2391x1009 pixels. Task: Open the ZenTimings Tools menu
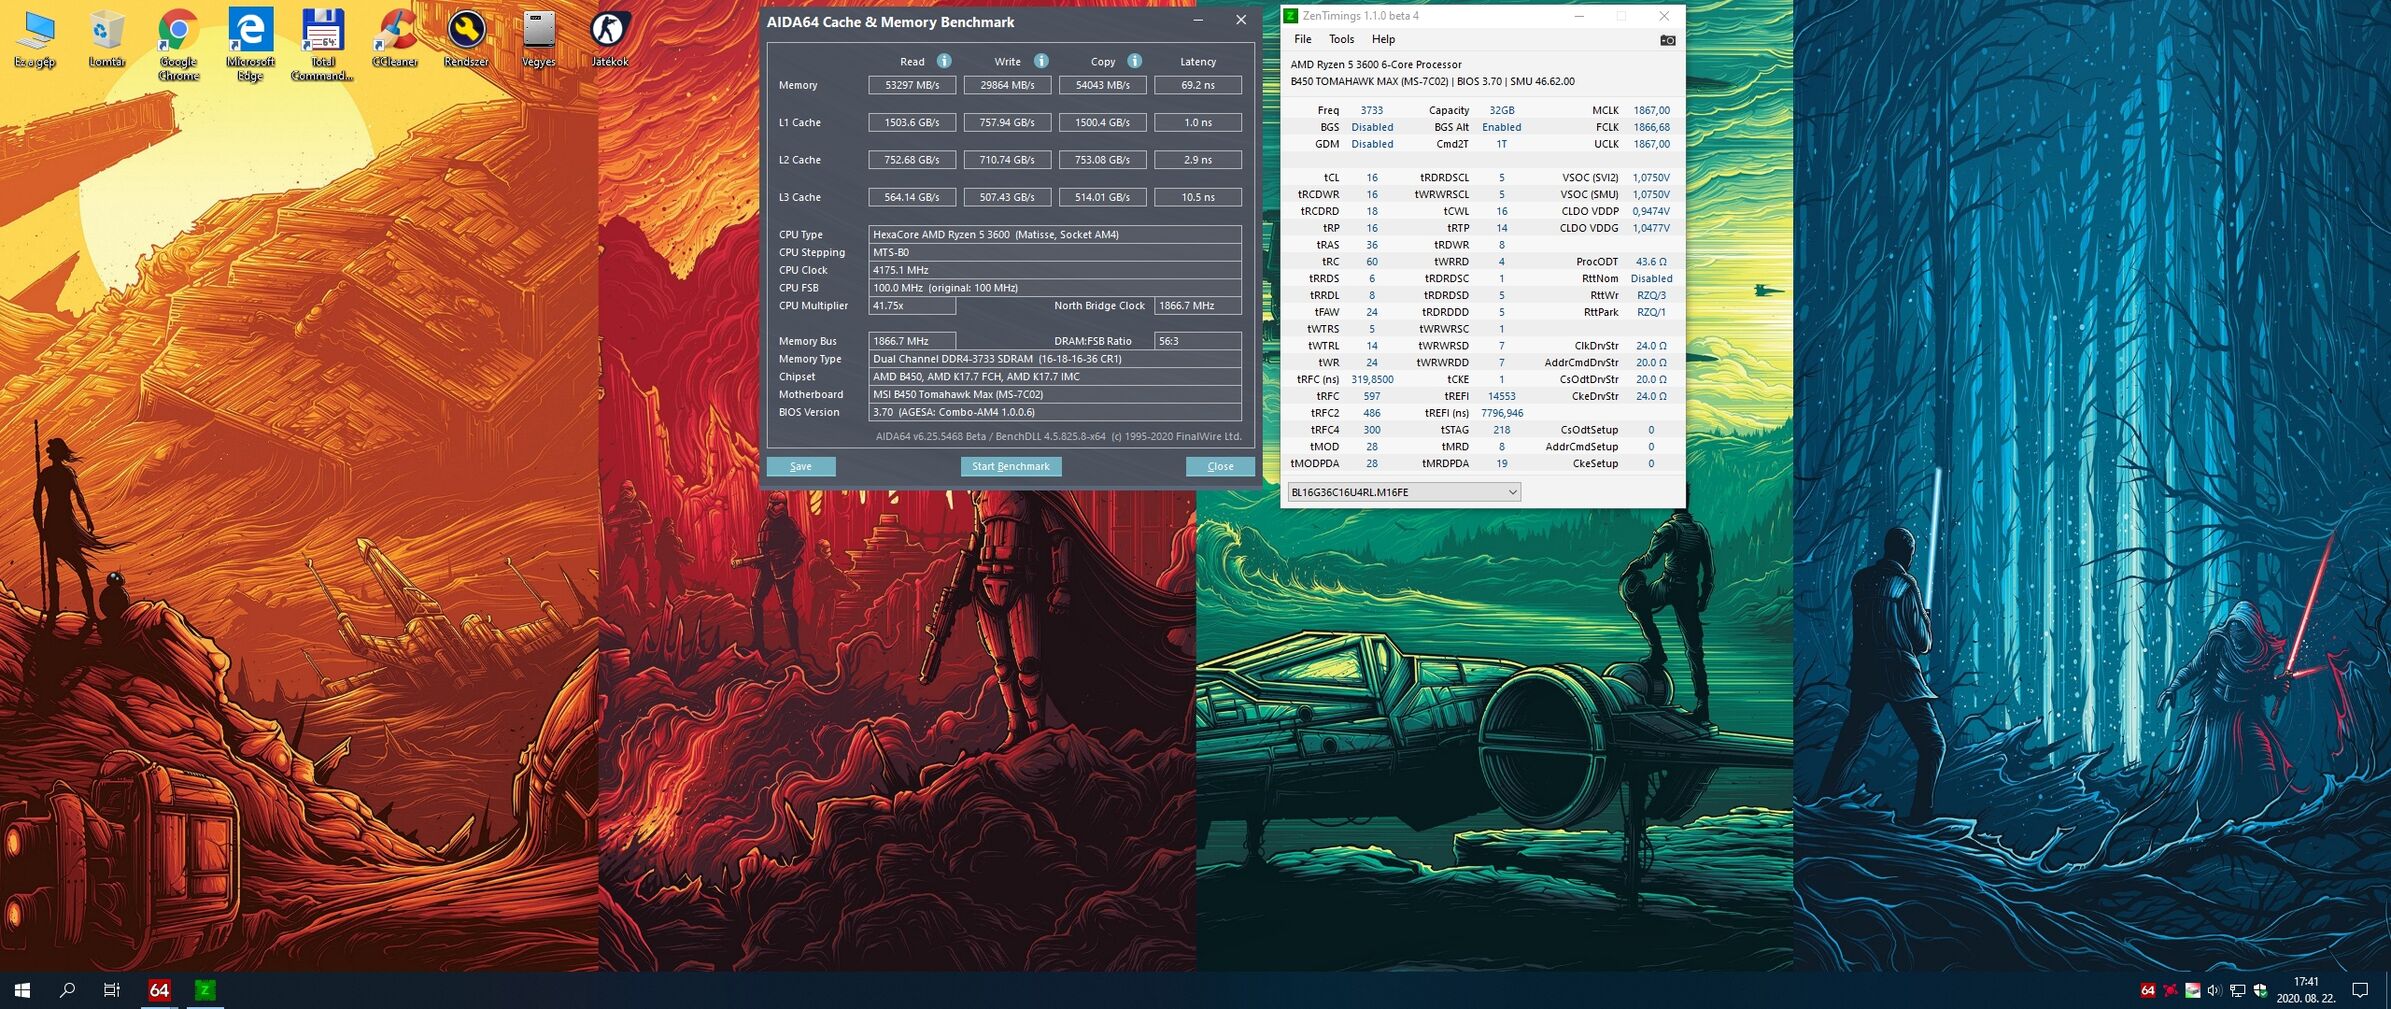(x=1341, y=39)
